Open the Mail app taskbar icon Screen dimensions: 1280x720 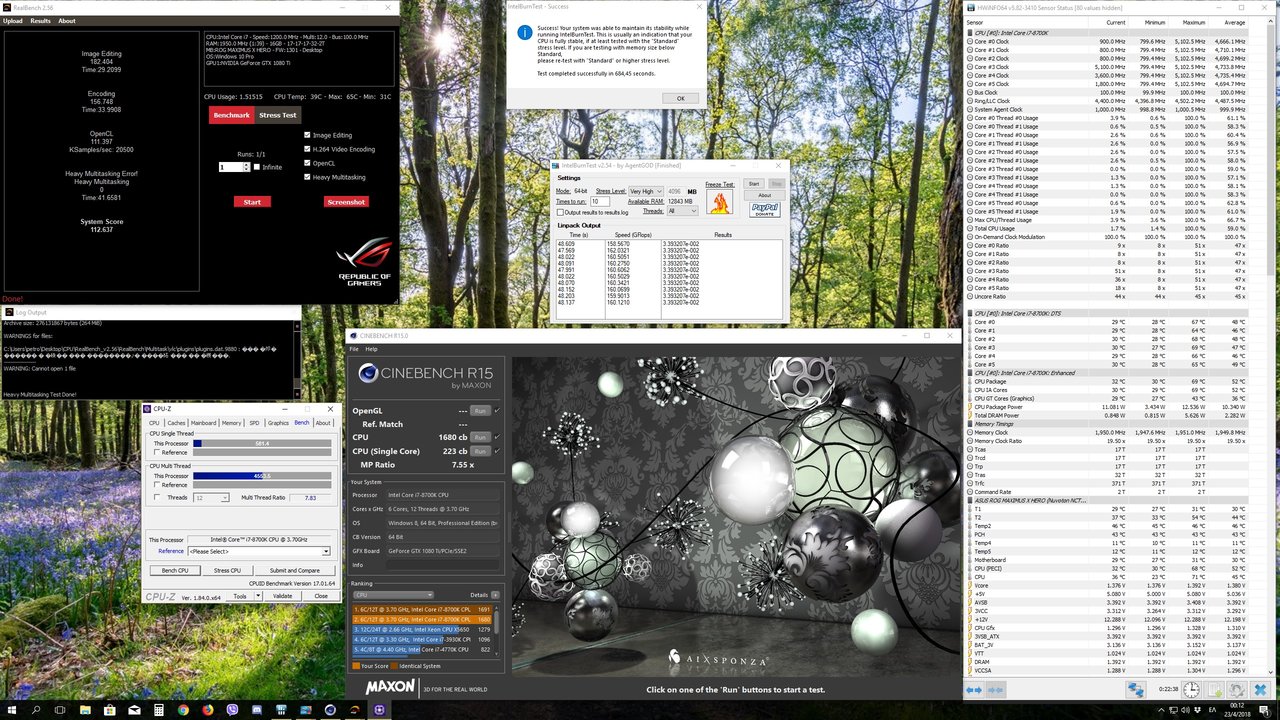[x=134, y=710]
